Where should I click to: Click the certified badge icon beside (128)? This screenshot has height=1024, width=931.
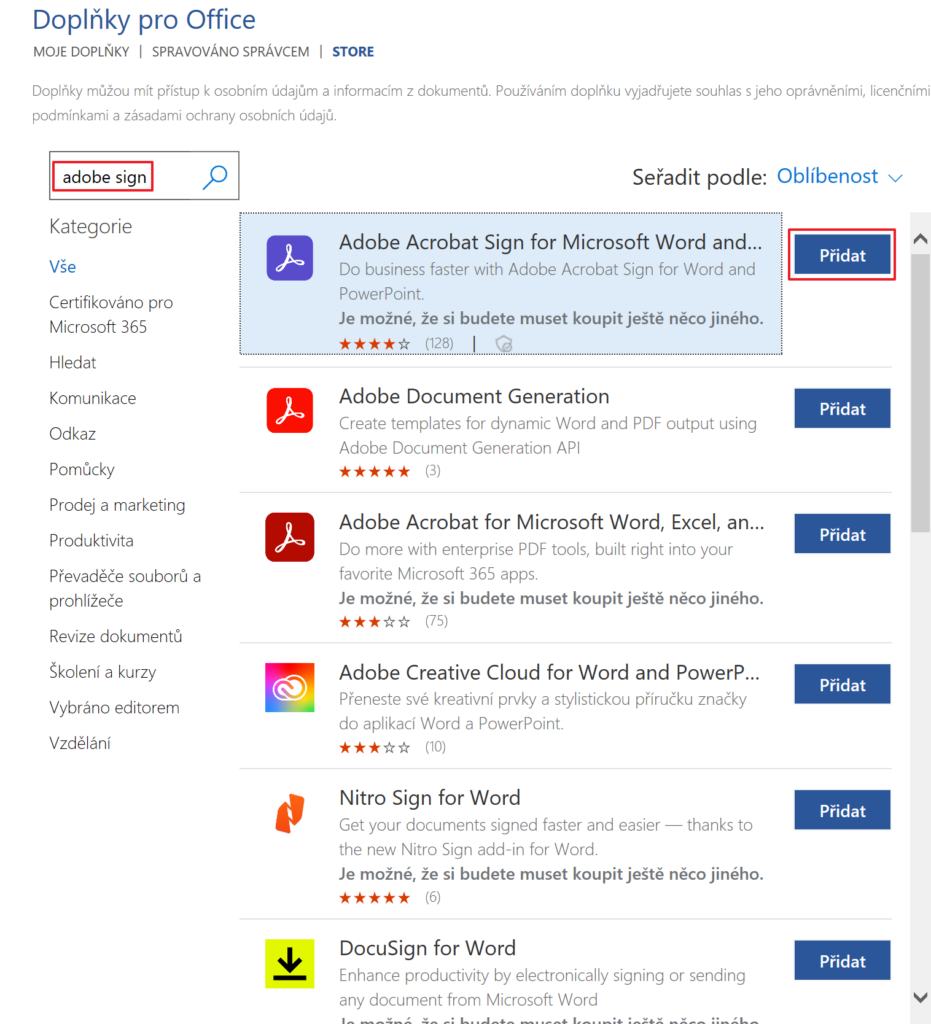coord(504,344)
